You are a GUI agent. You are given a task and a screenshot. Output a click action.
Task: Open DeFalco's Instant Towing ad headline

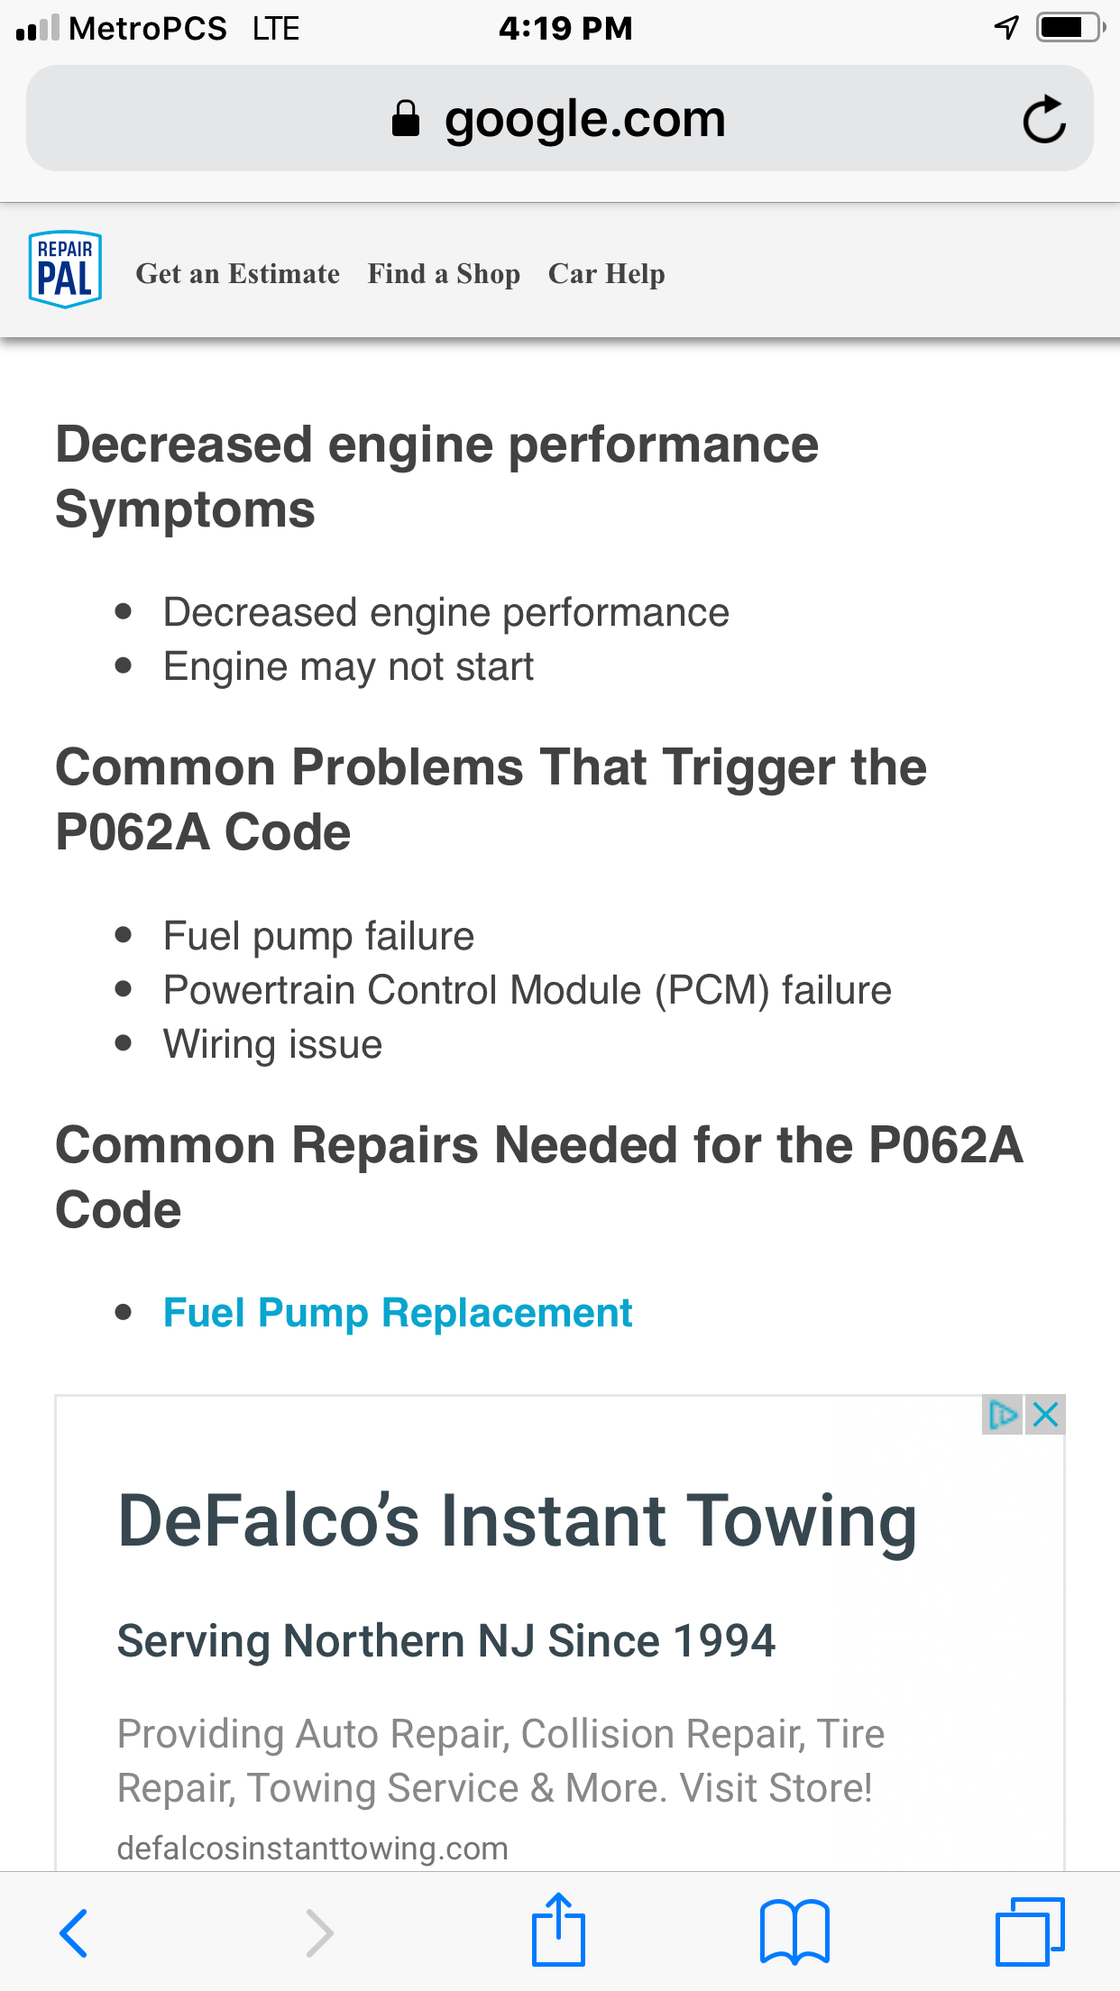click(x=517, y=1521)
